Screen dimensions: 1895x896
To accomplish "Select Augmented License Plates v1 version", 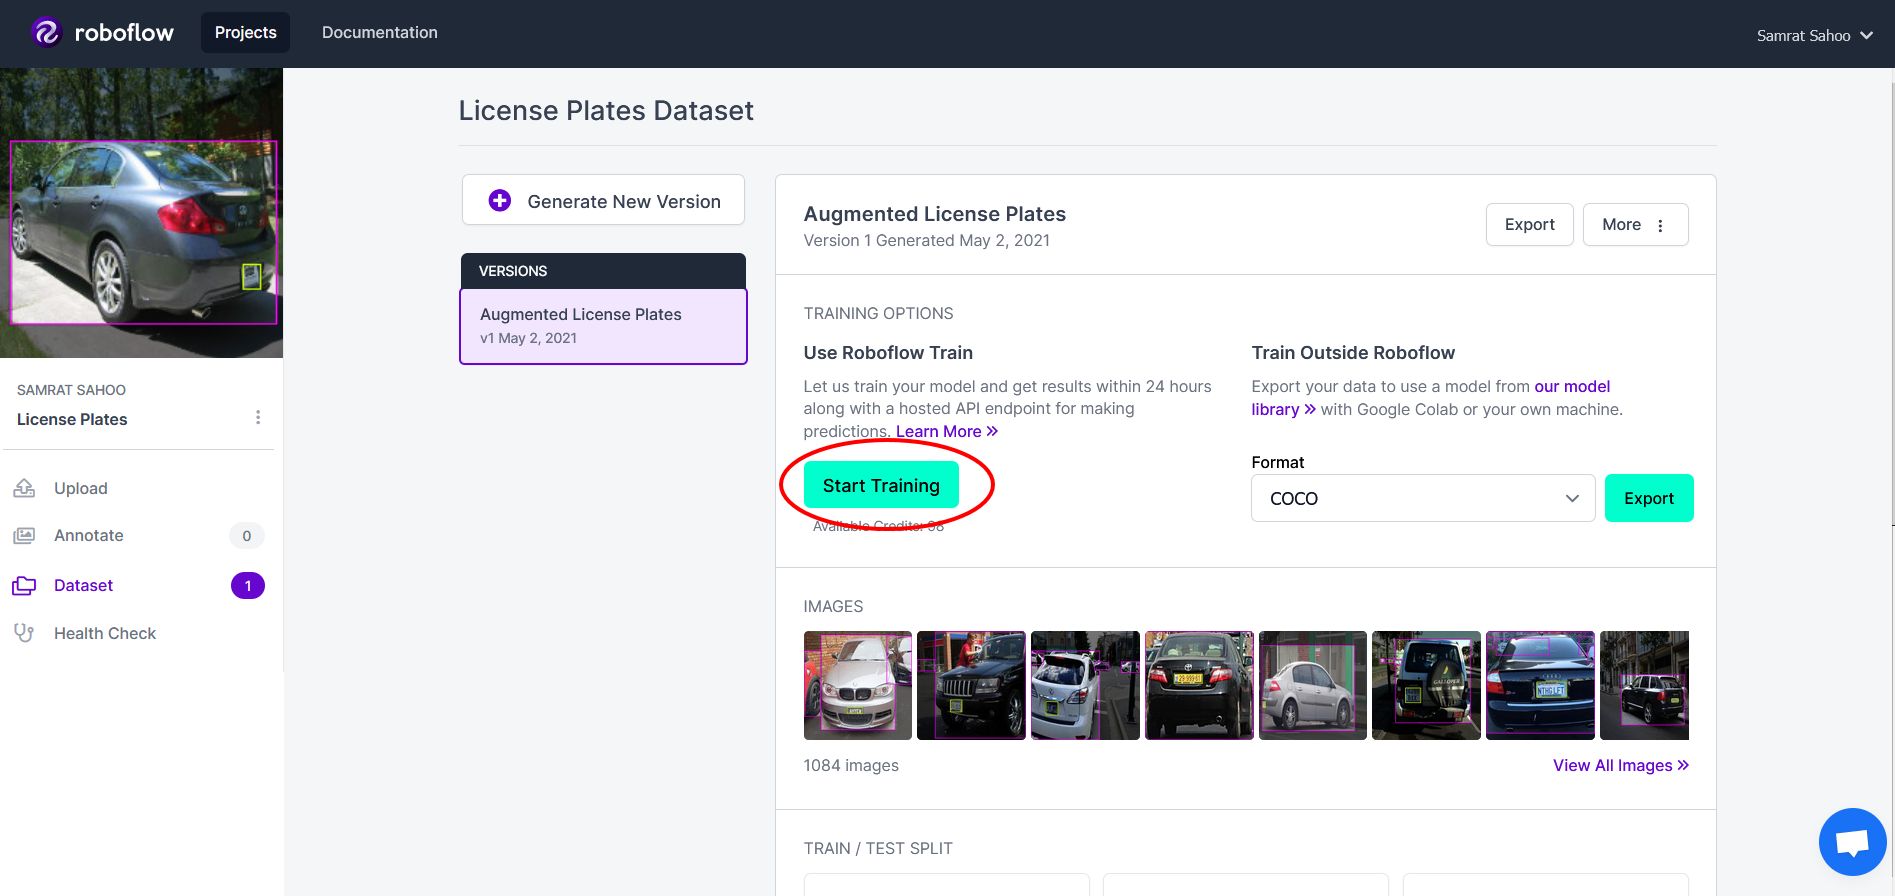I will (x=603, y=326).
